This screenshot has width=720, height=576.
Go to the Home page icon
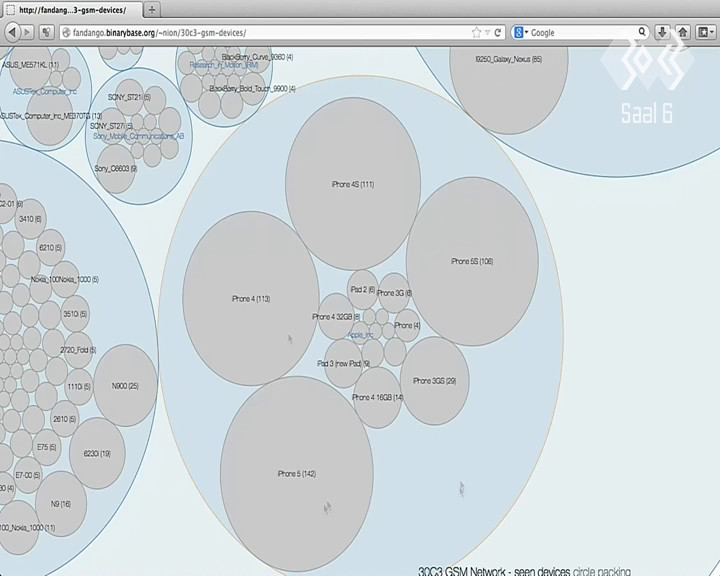683,32
